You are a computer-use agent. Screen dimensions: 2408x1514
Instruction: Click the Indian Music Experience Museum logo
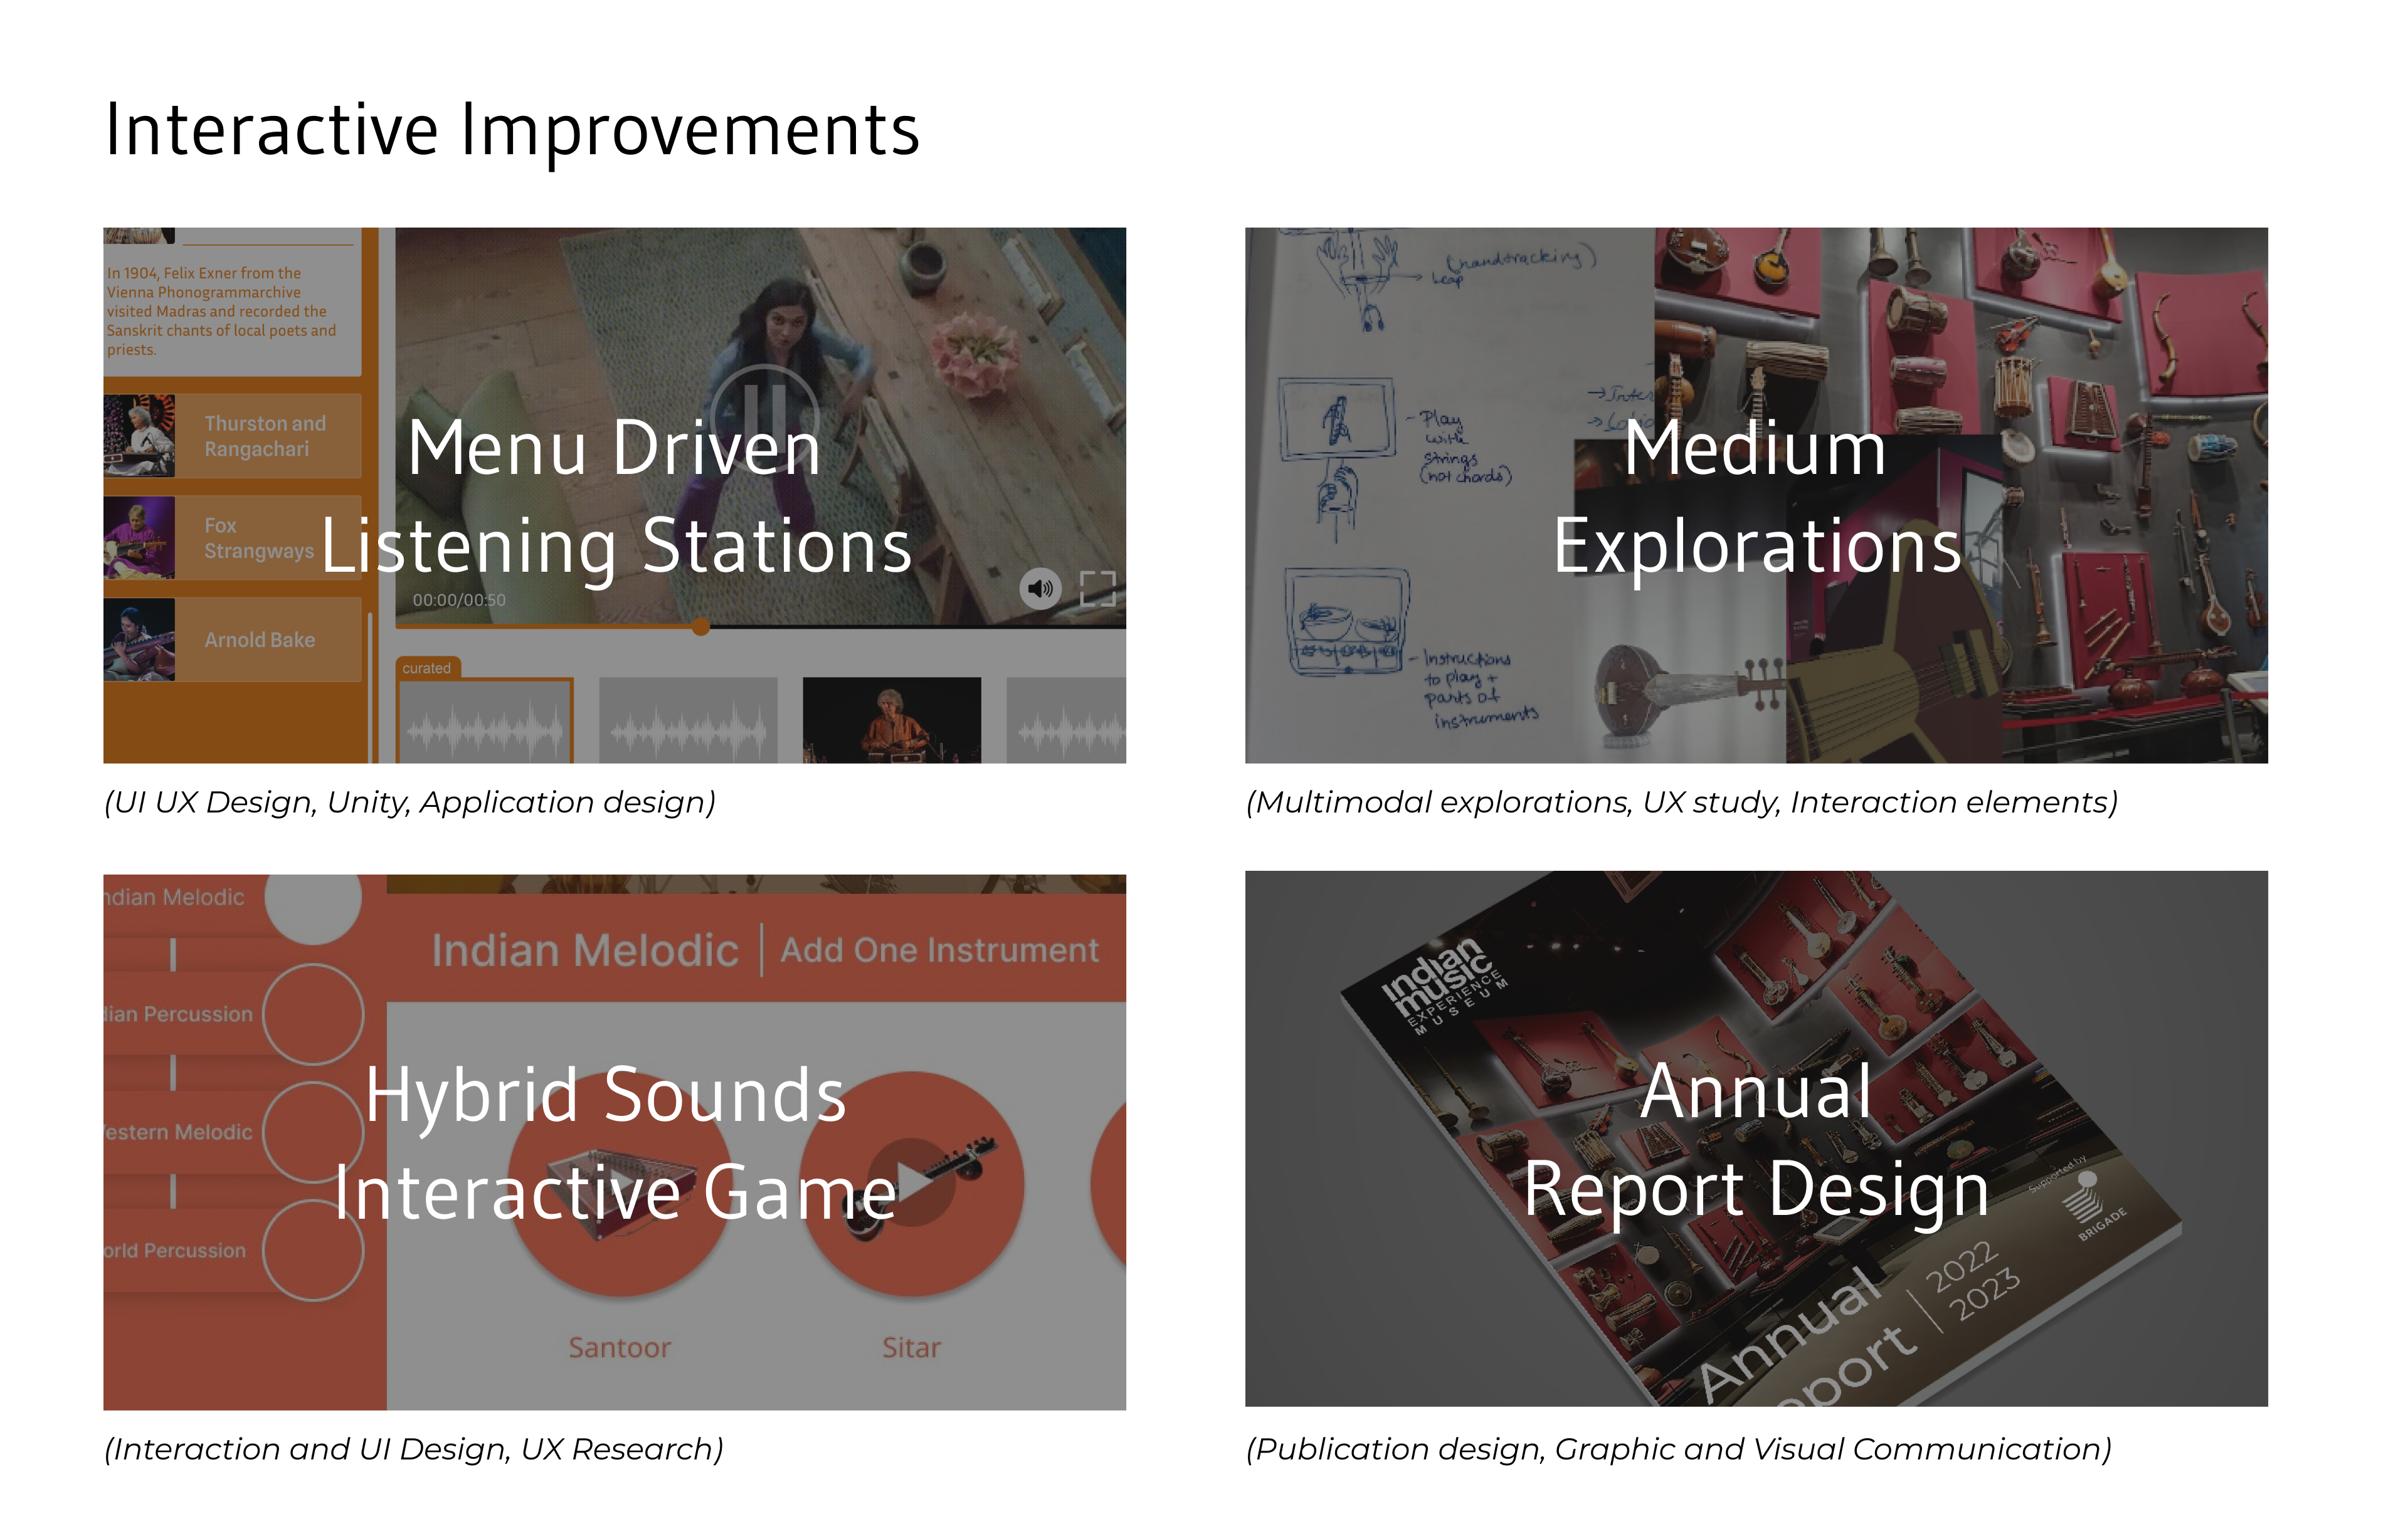pyautogui.click(x=1442, y=986)
